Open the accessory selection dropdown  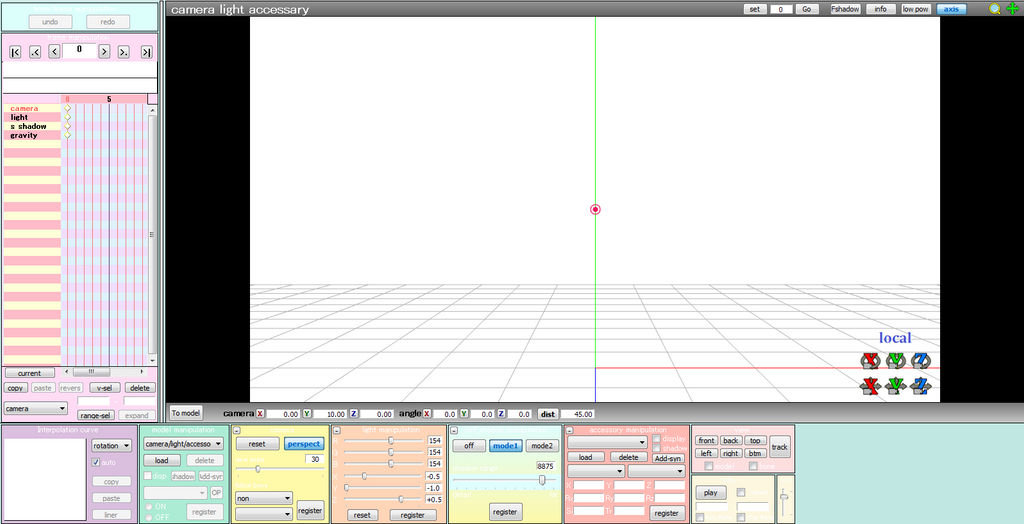(607, 442)
